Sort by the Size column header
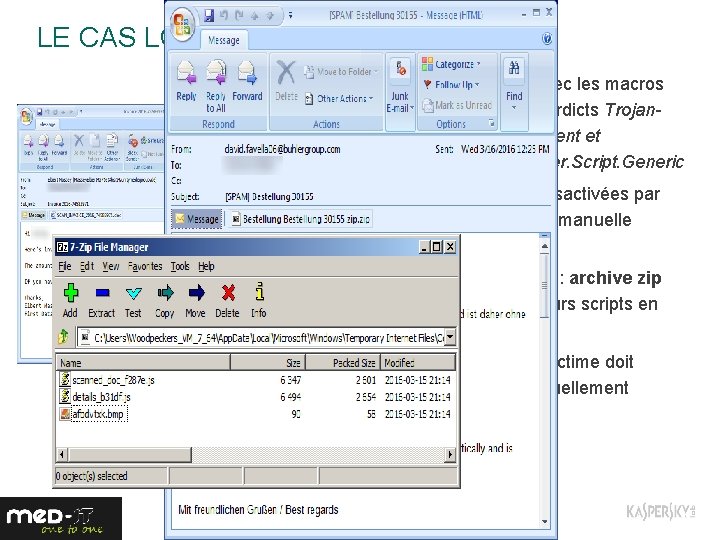 click(x=268, y=363)
